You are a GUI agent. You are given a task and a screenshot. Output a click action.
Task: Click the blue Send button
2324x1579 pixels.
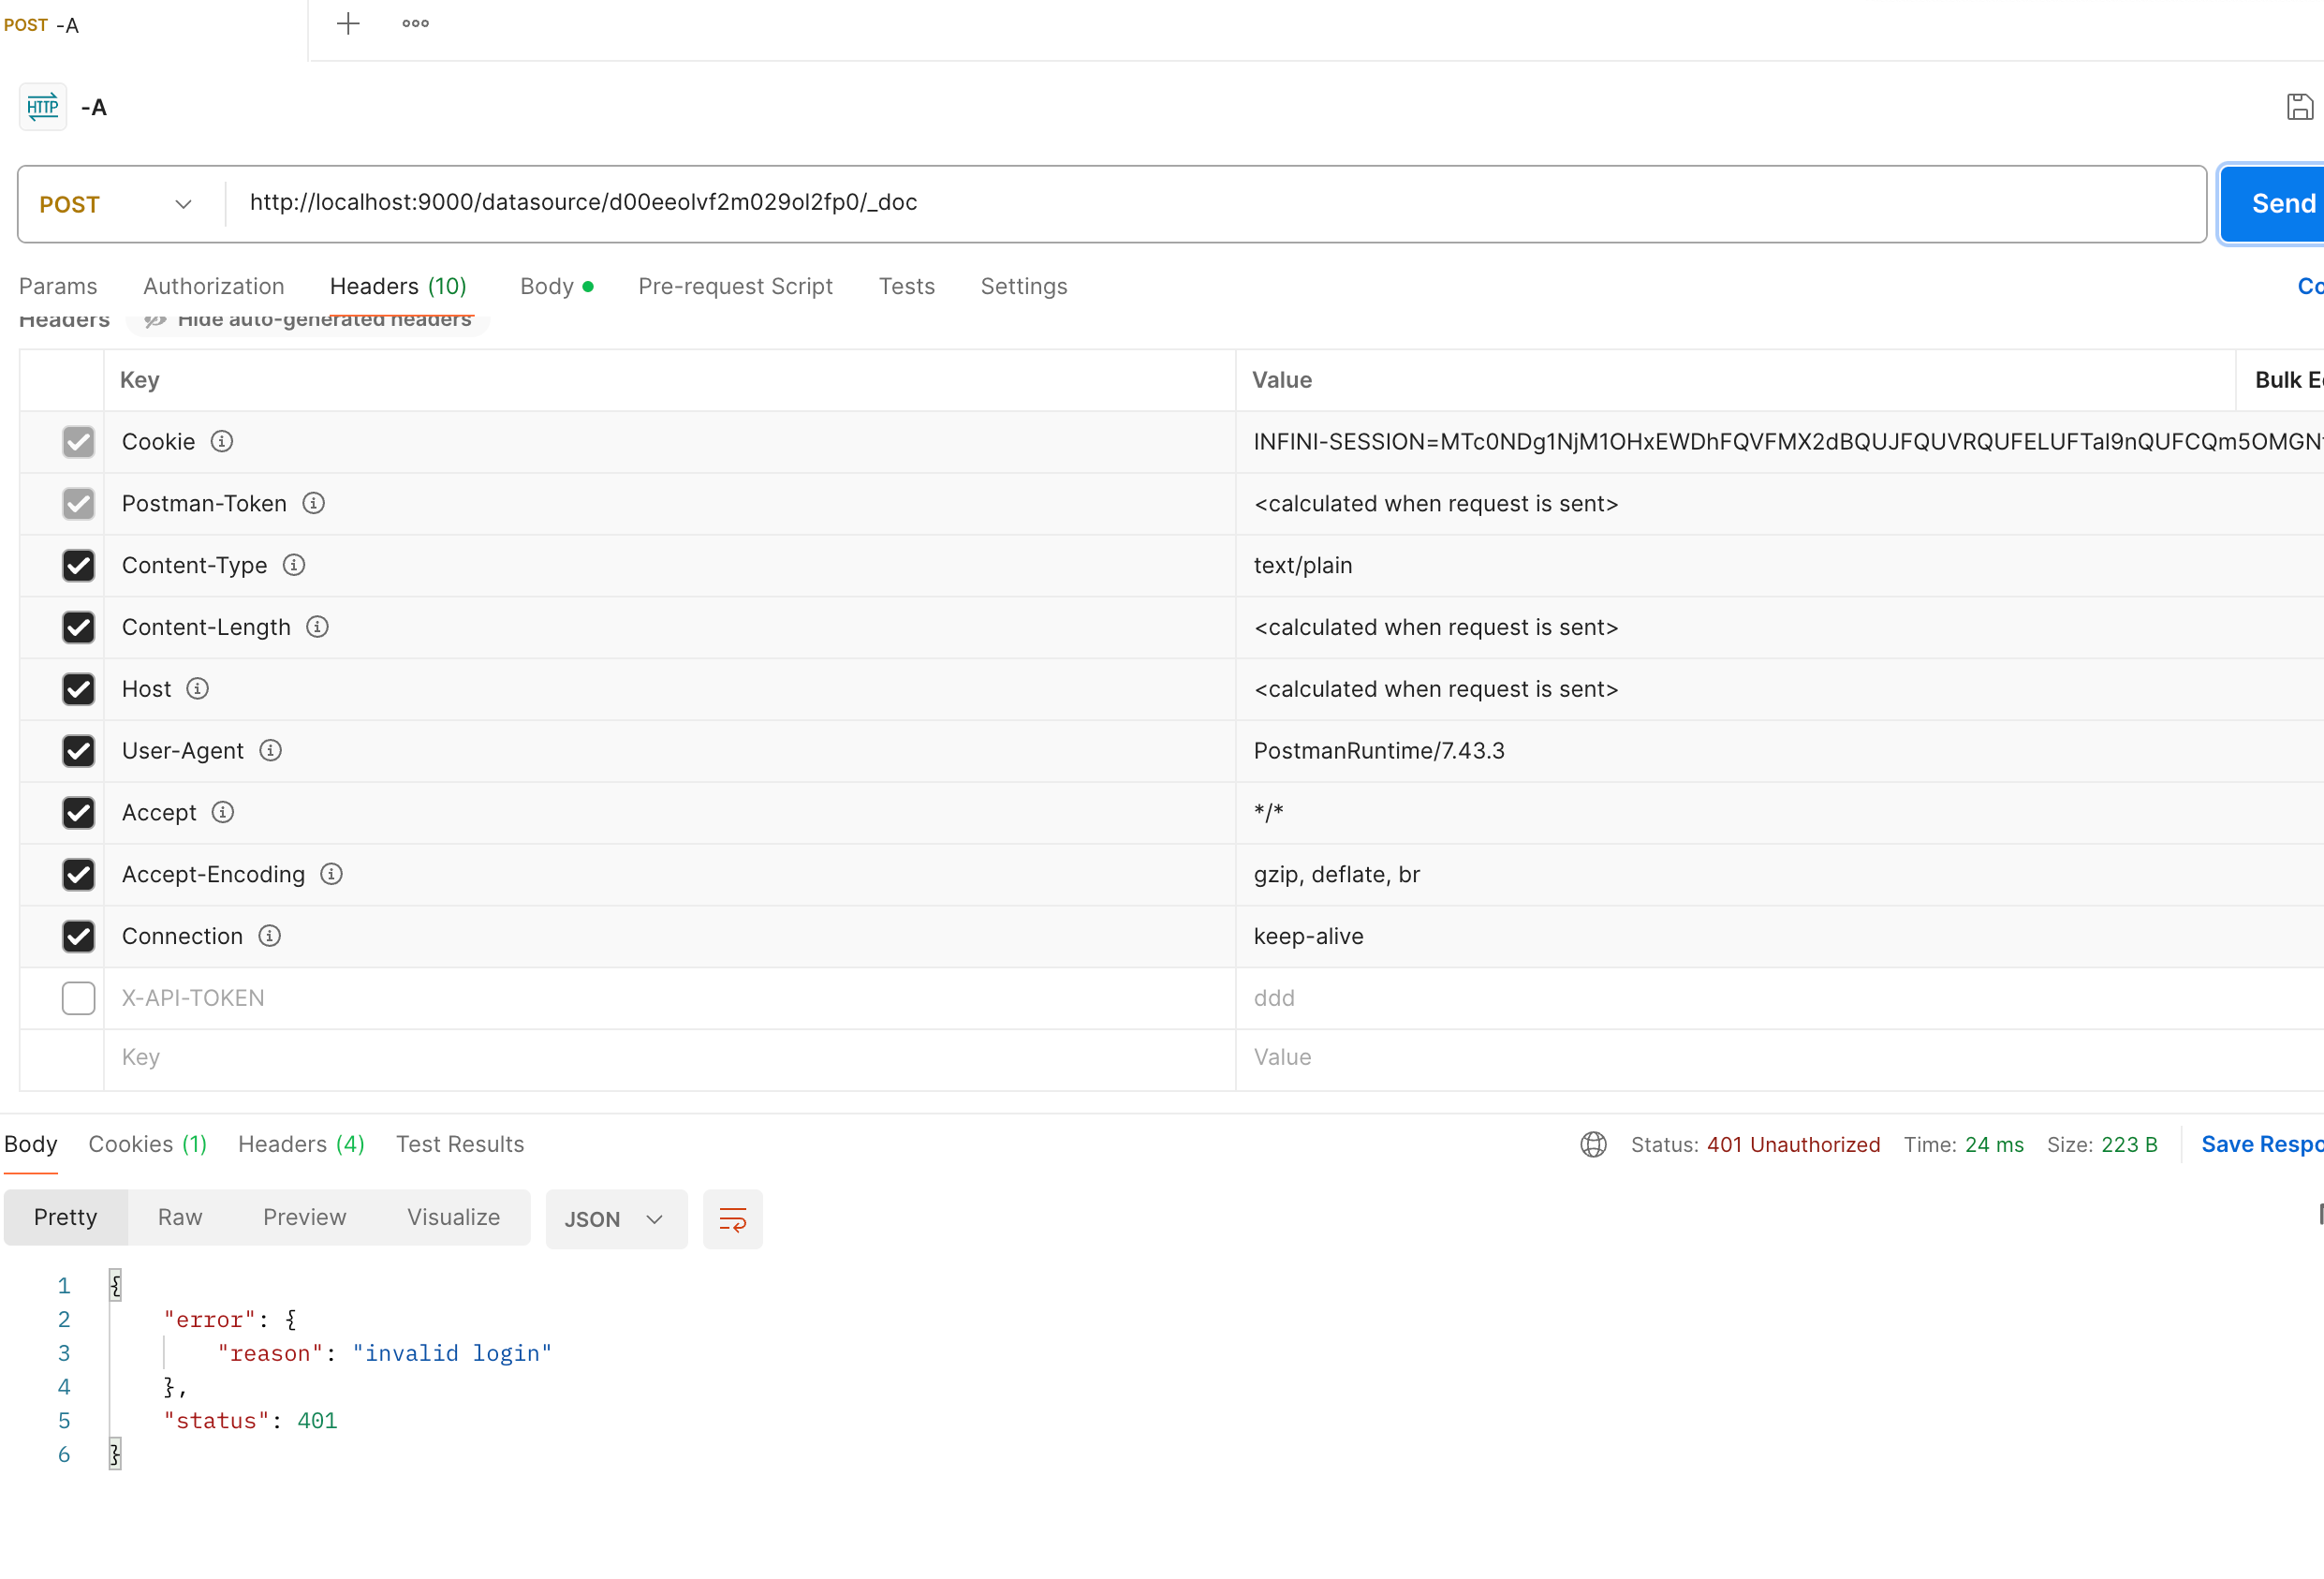[2281, 204]
